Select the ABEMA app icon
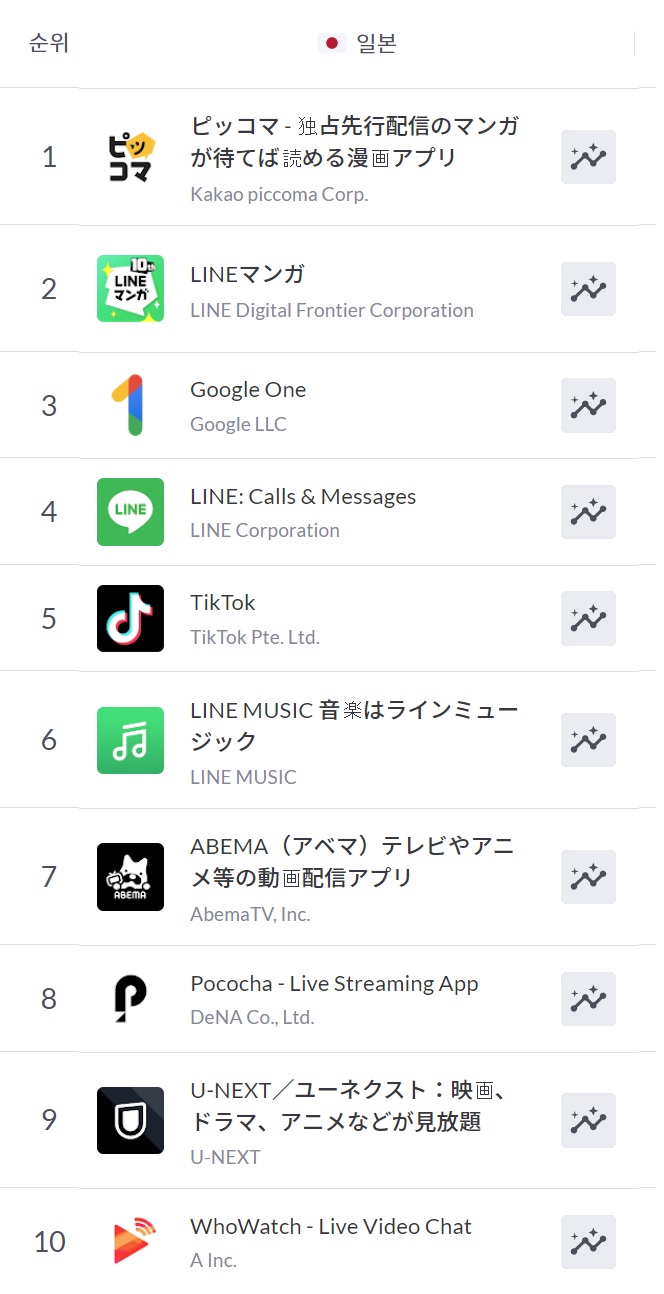 coord(130,877)
